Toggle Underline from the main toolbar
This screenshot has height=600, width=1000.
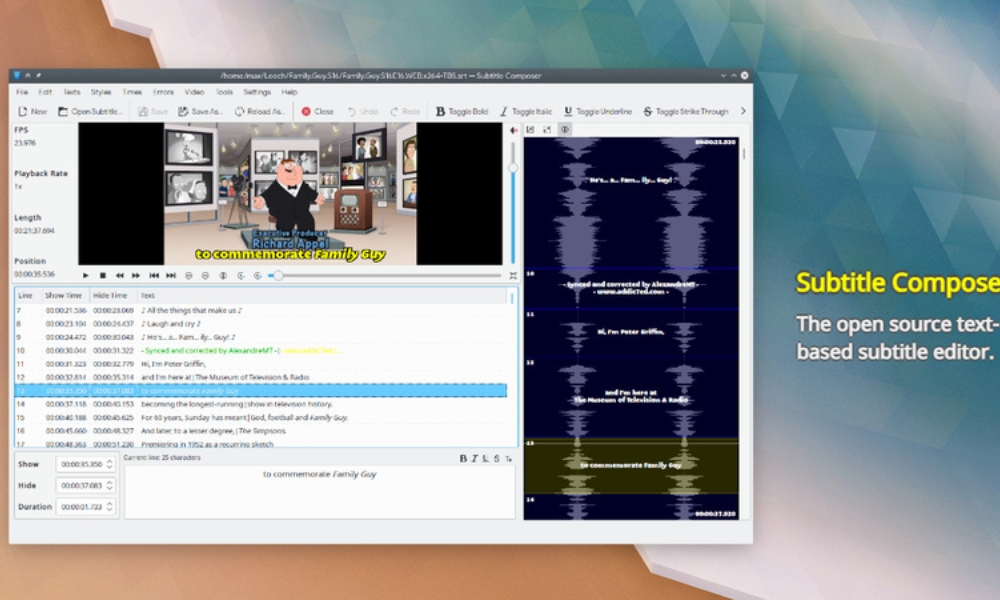[x=598, y=112]
